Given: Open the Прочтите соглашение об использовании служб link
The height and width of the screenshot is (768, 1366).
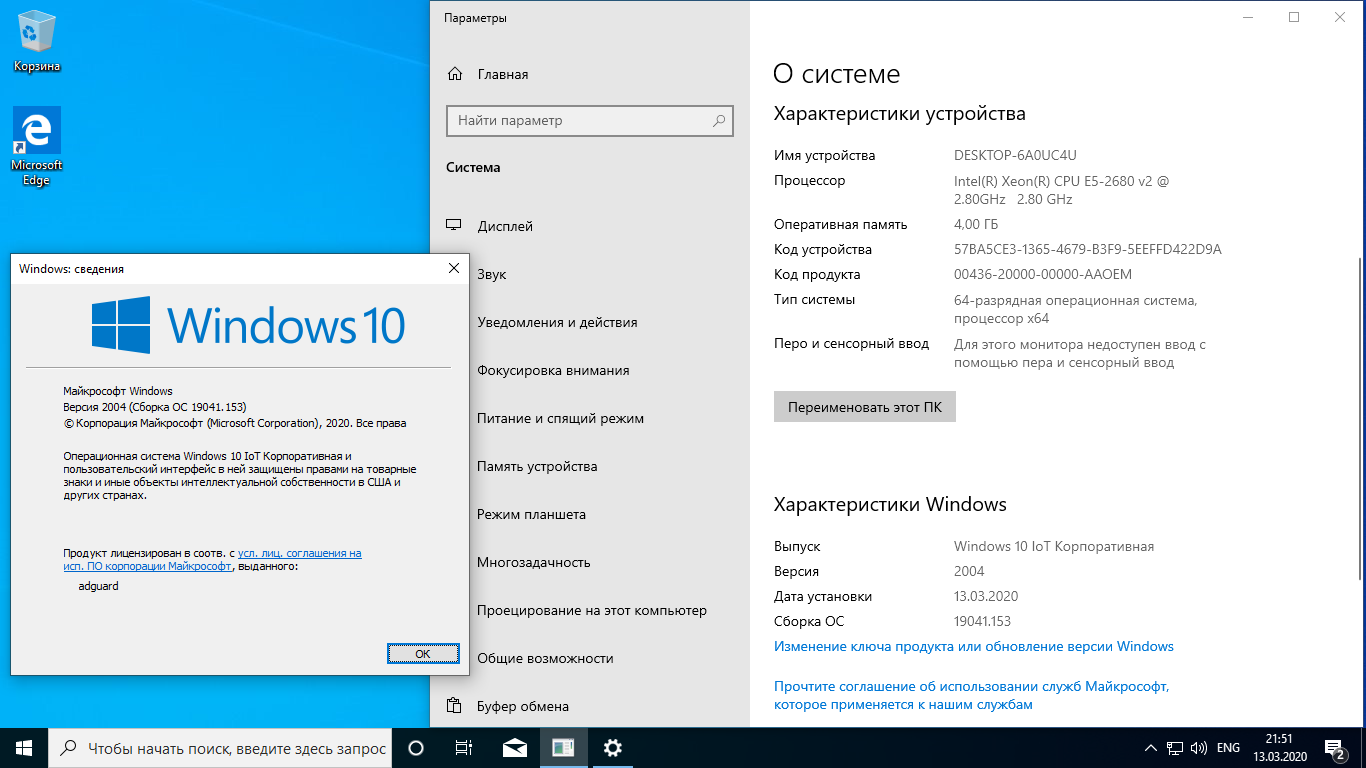Looking at the screenshot, I should [972, 696].
